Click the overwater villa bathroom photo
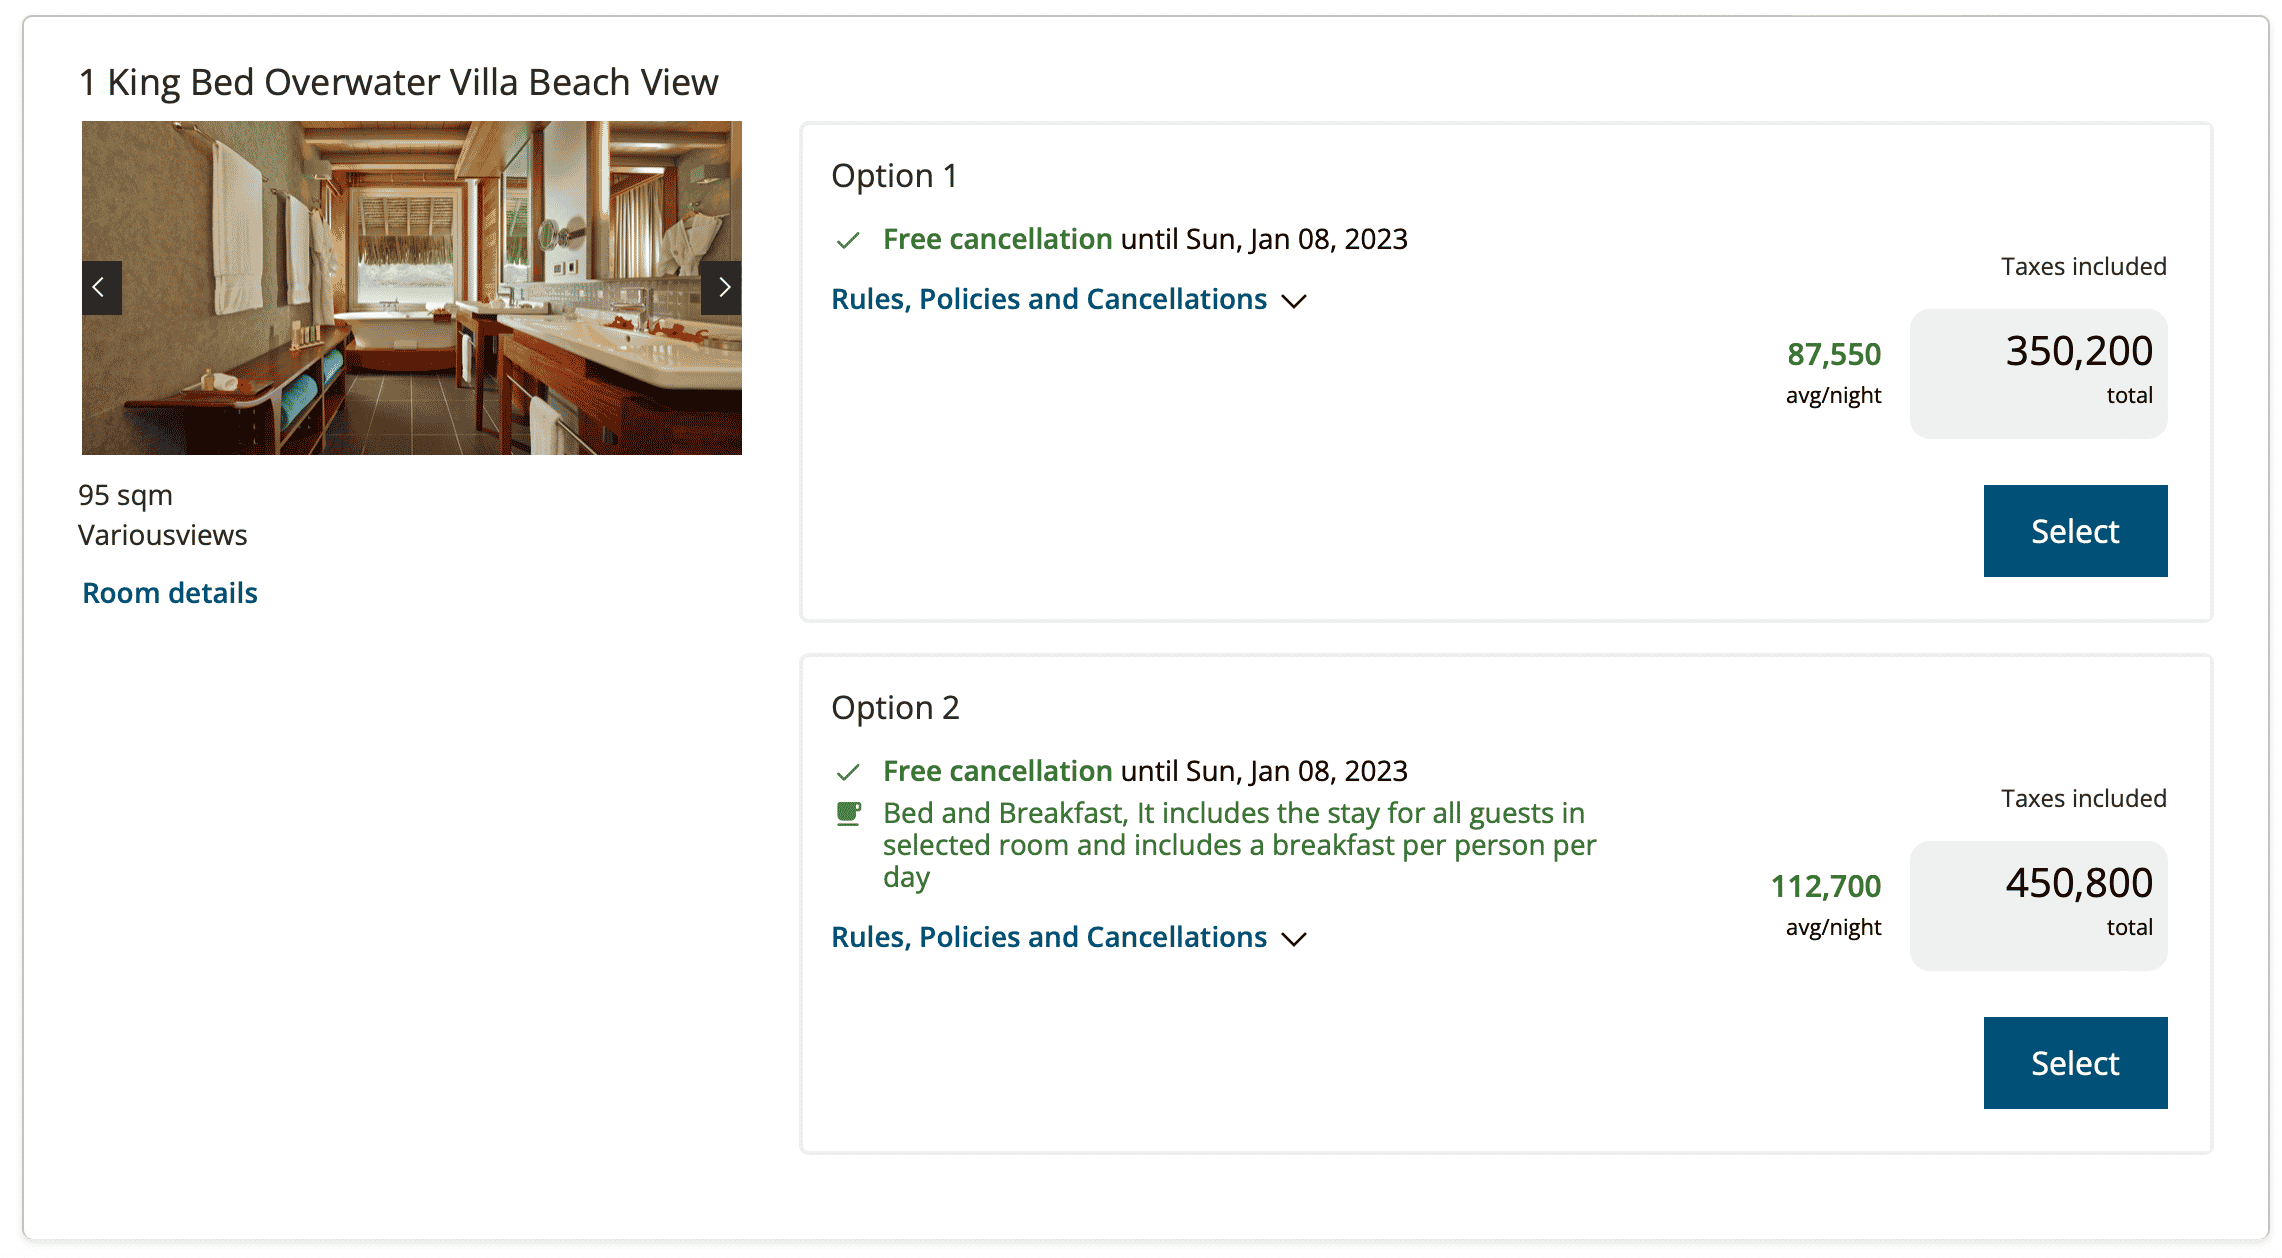The width and height of the screenshot is (2282, 1258). [x=412, y=288]
